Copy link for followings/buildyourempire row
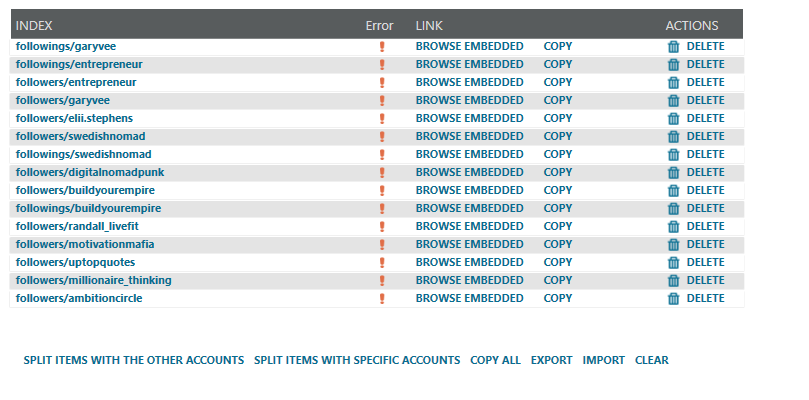The height and width of the screenshot is (400, 809). coord(558,209)
